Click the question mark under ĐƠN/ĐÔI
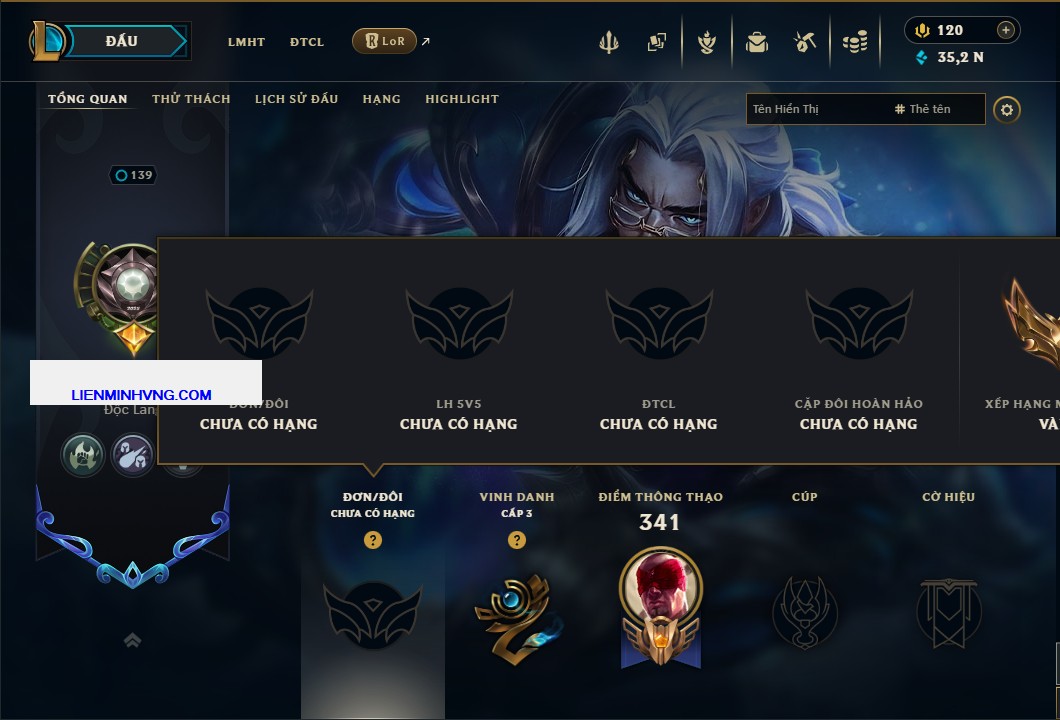The image size is (1060, 720). pyautogui.click(x=372, y=540)
